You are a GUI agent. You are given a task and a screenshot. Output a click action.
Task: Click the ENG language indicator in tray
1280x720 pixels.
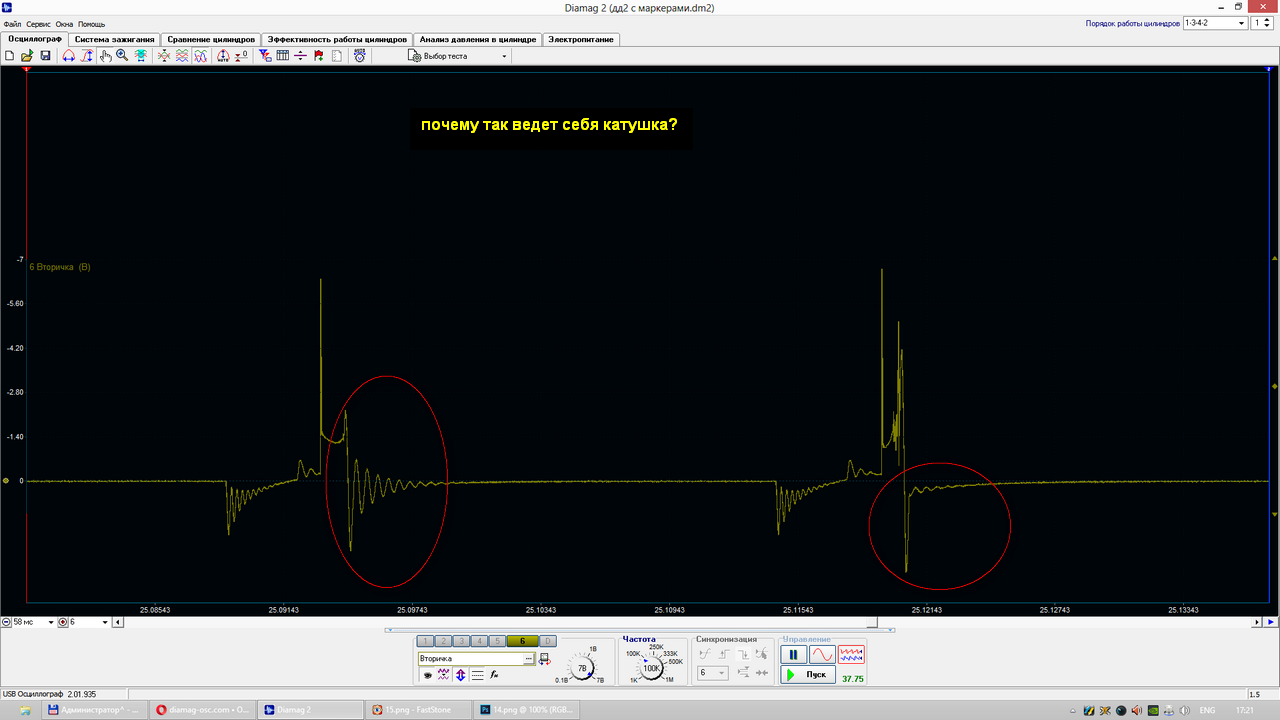(1207, 710)
